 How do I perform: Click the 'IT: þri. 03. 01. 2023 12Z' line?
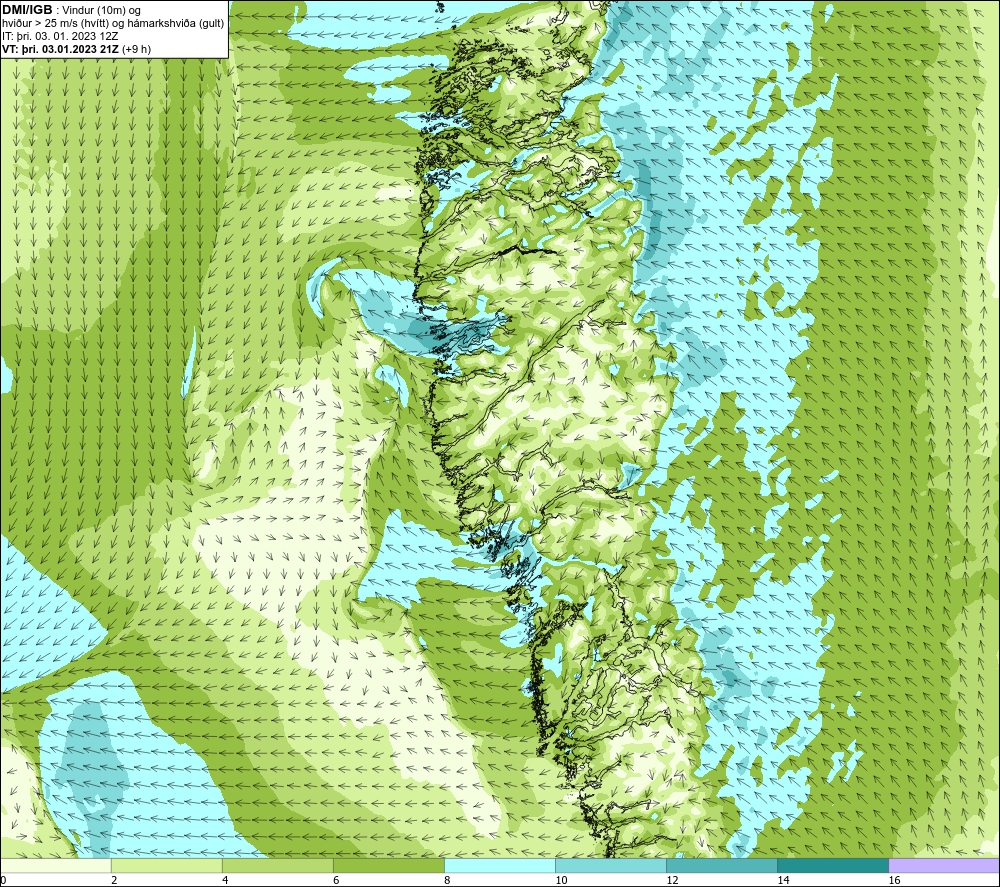[60, 36]
